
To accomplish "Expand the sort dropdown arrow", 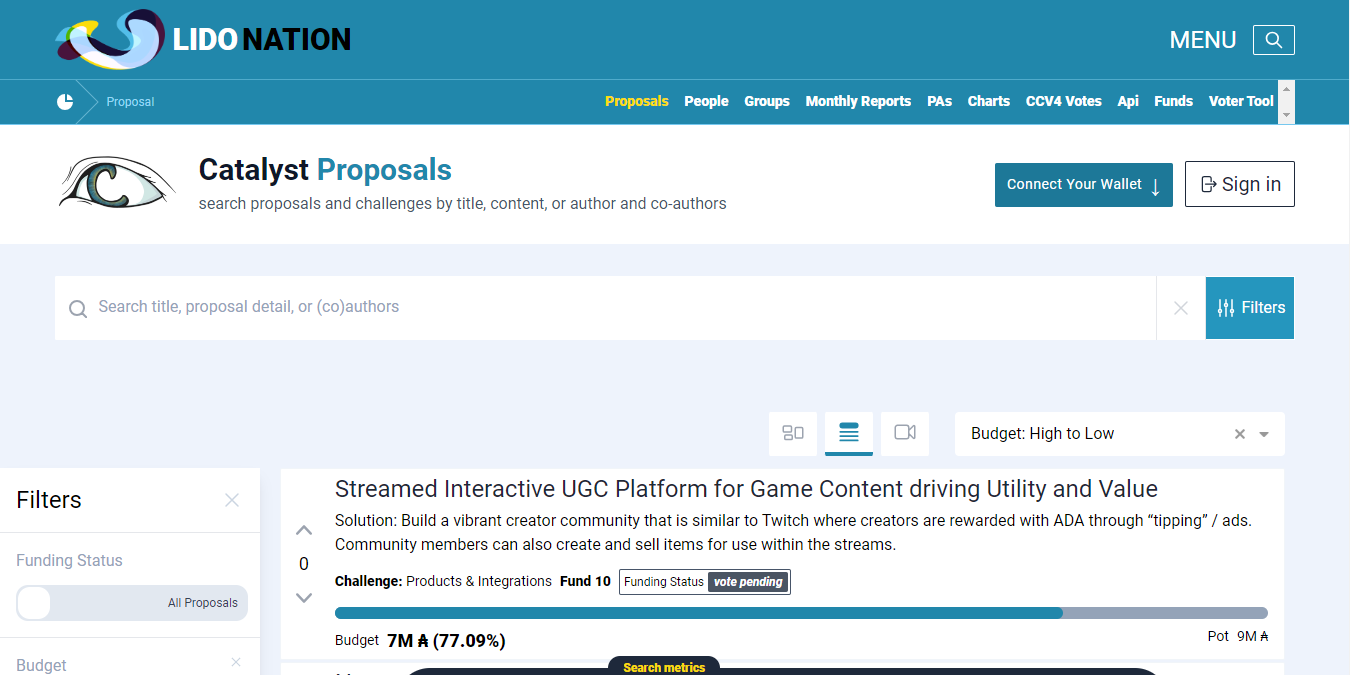I will pos(1264,434).
